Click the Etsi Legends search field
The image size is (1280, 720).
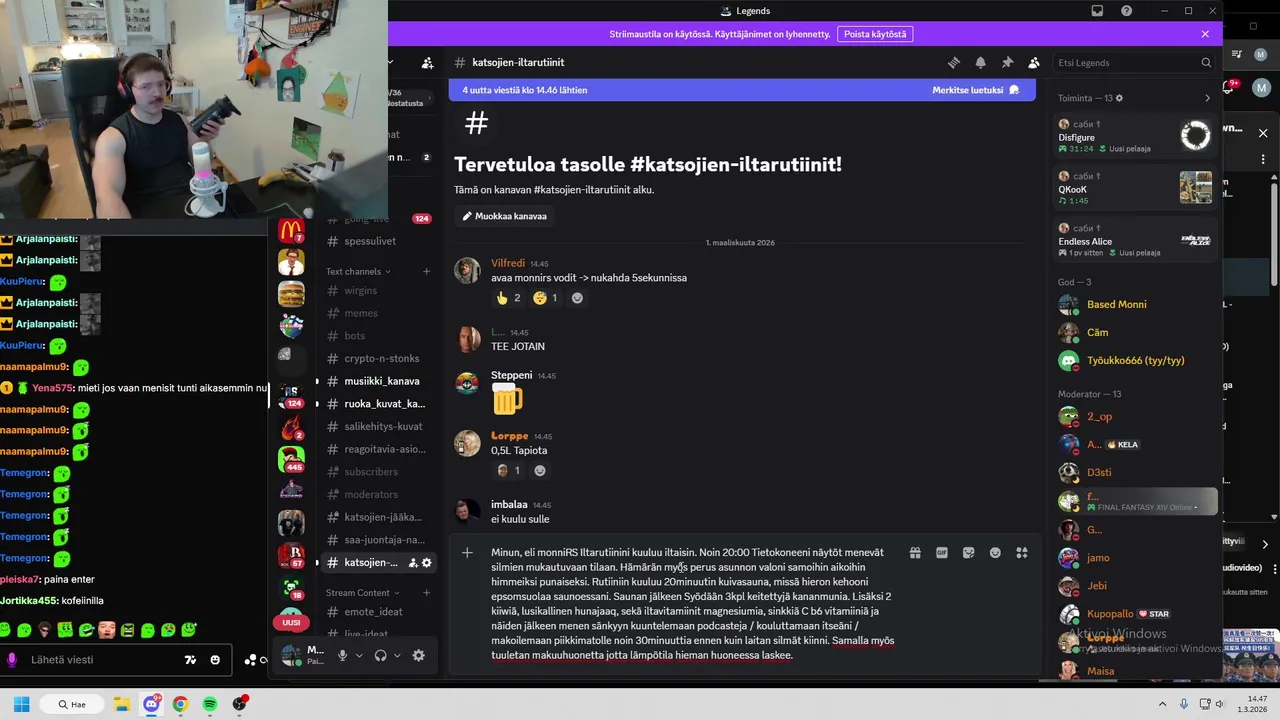point(1134,62)
